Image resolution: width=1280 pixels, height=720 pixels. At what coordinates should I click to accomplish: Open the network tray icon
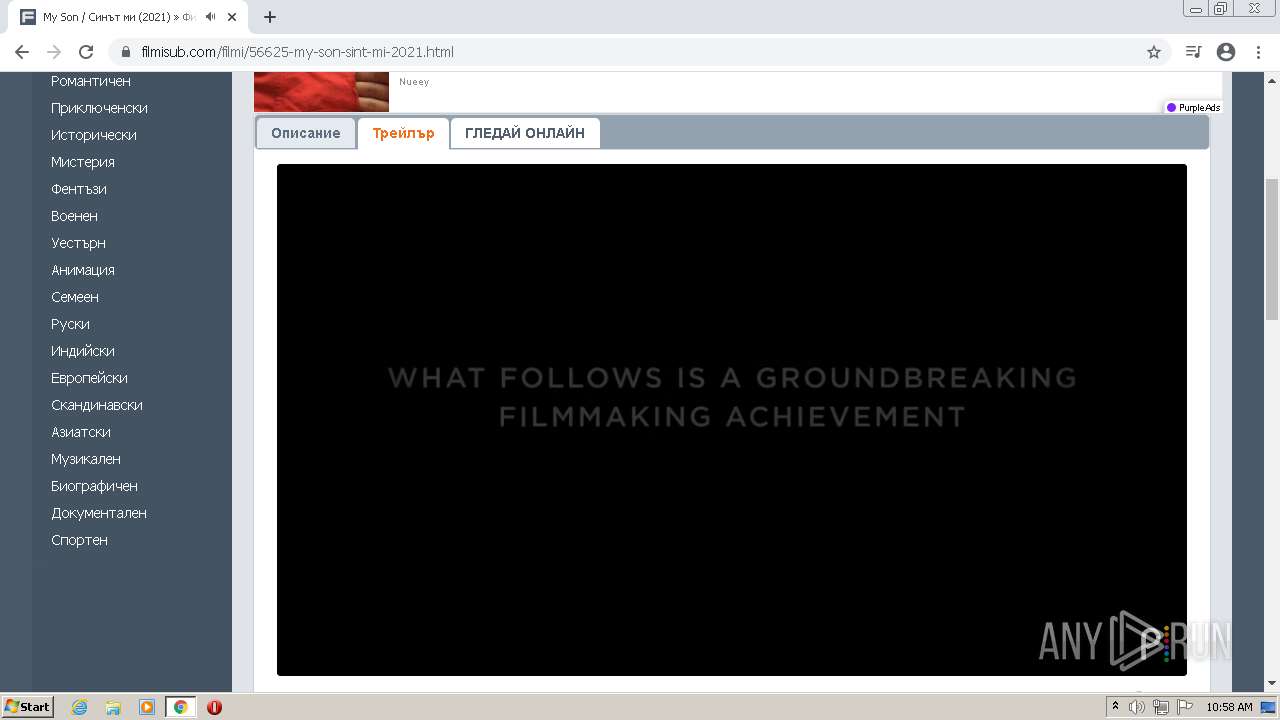point(1161,707)
